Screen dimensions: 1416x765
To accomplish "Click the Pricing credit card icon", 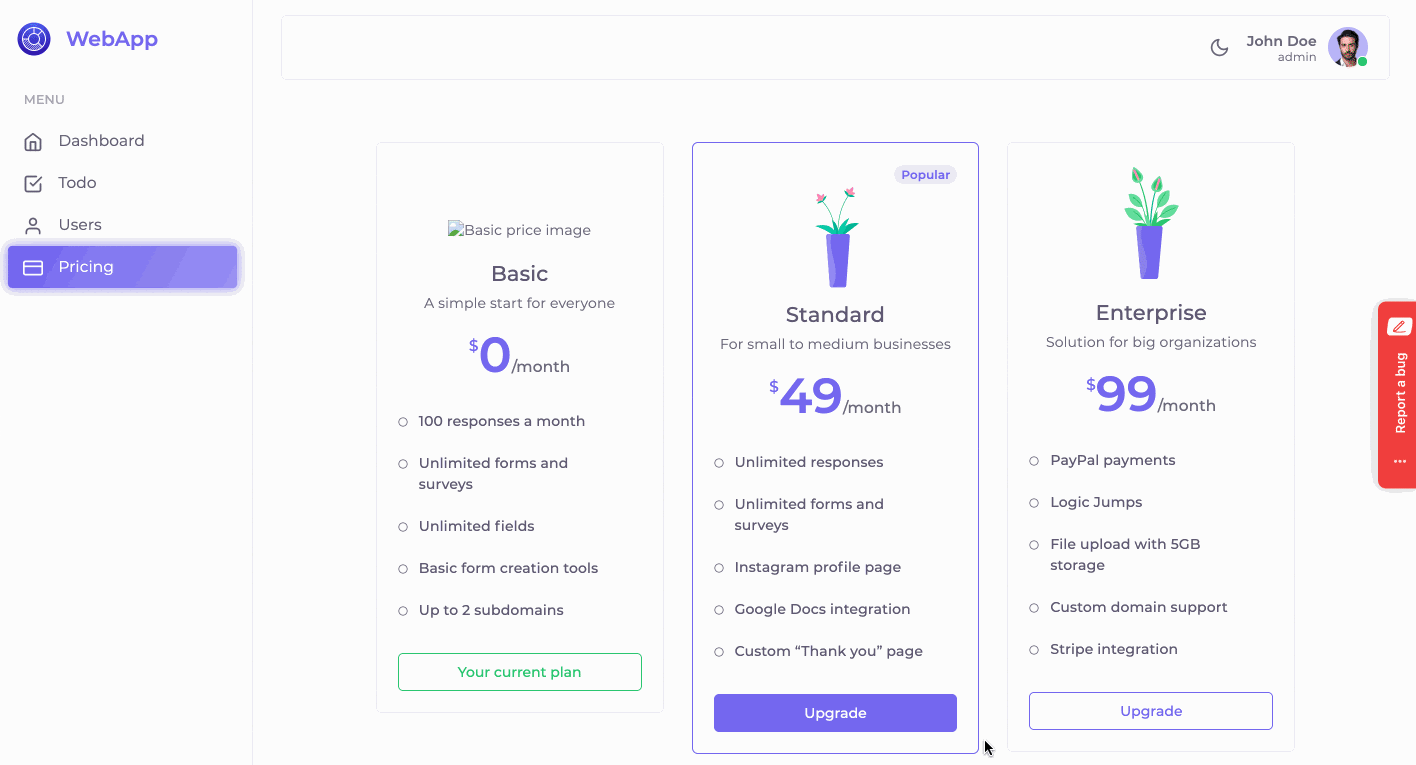I will click(33, 268).
